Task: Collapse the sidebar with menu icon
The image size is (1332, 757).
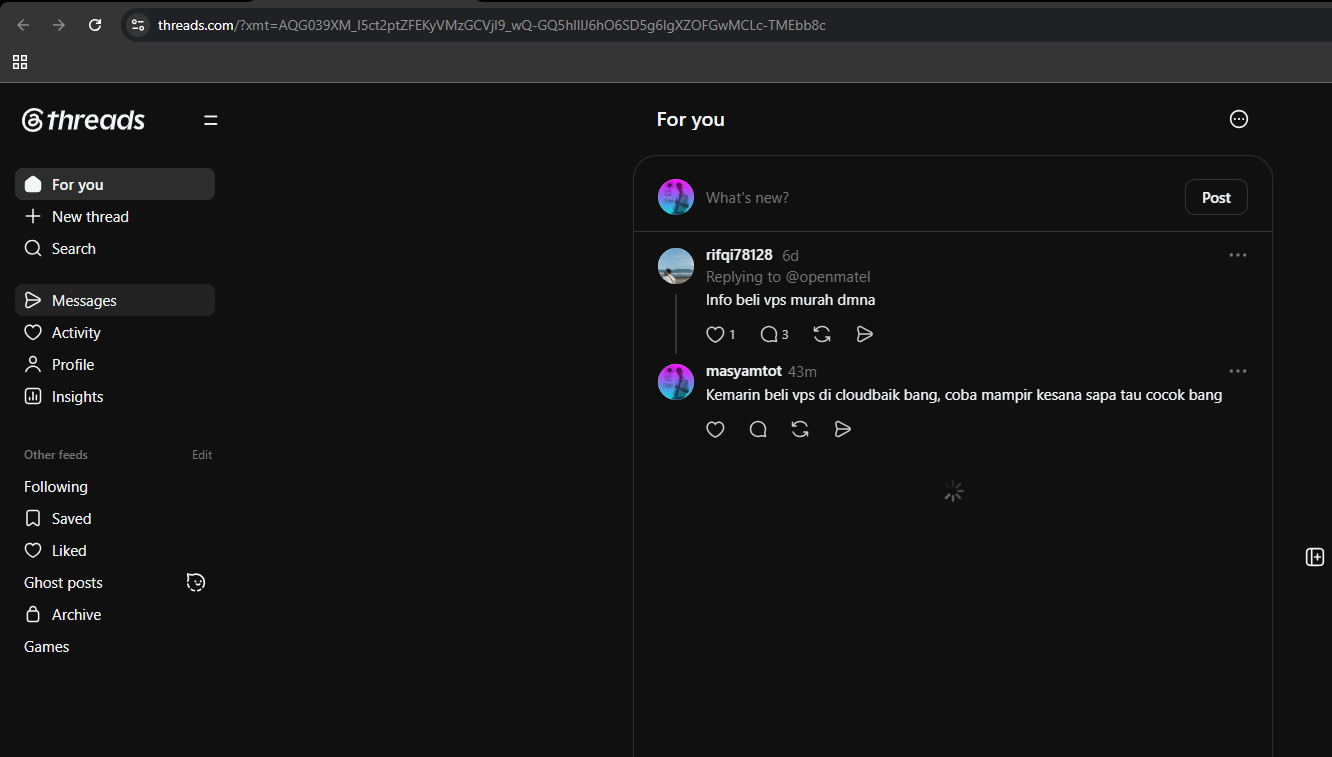Action: [211, 120]
